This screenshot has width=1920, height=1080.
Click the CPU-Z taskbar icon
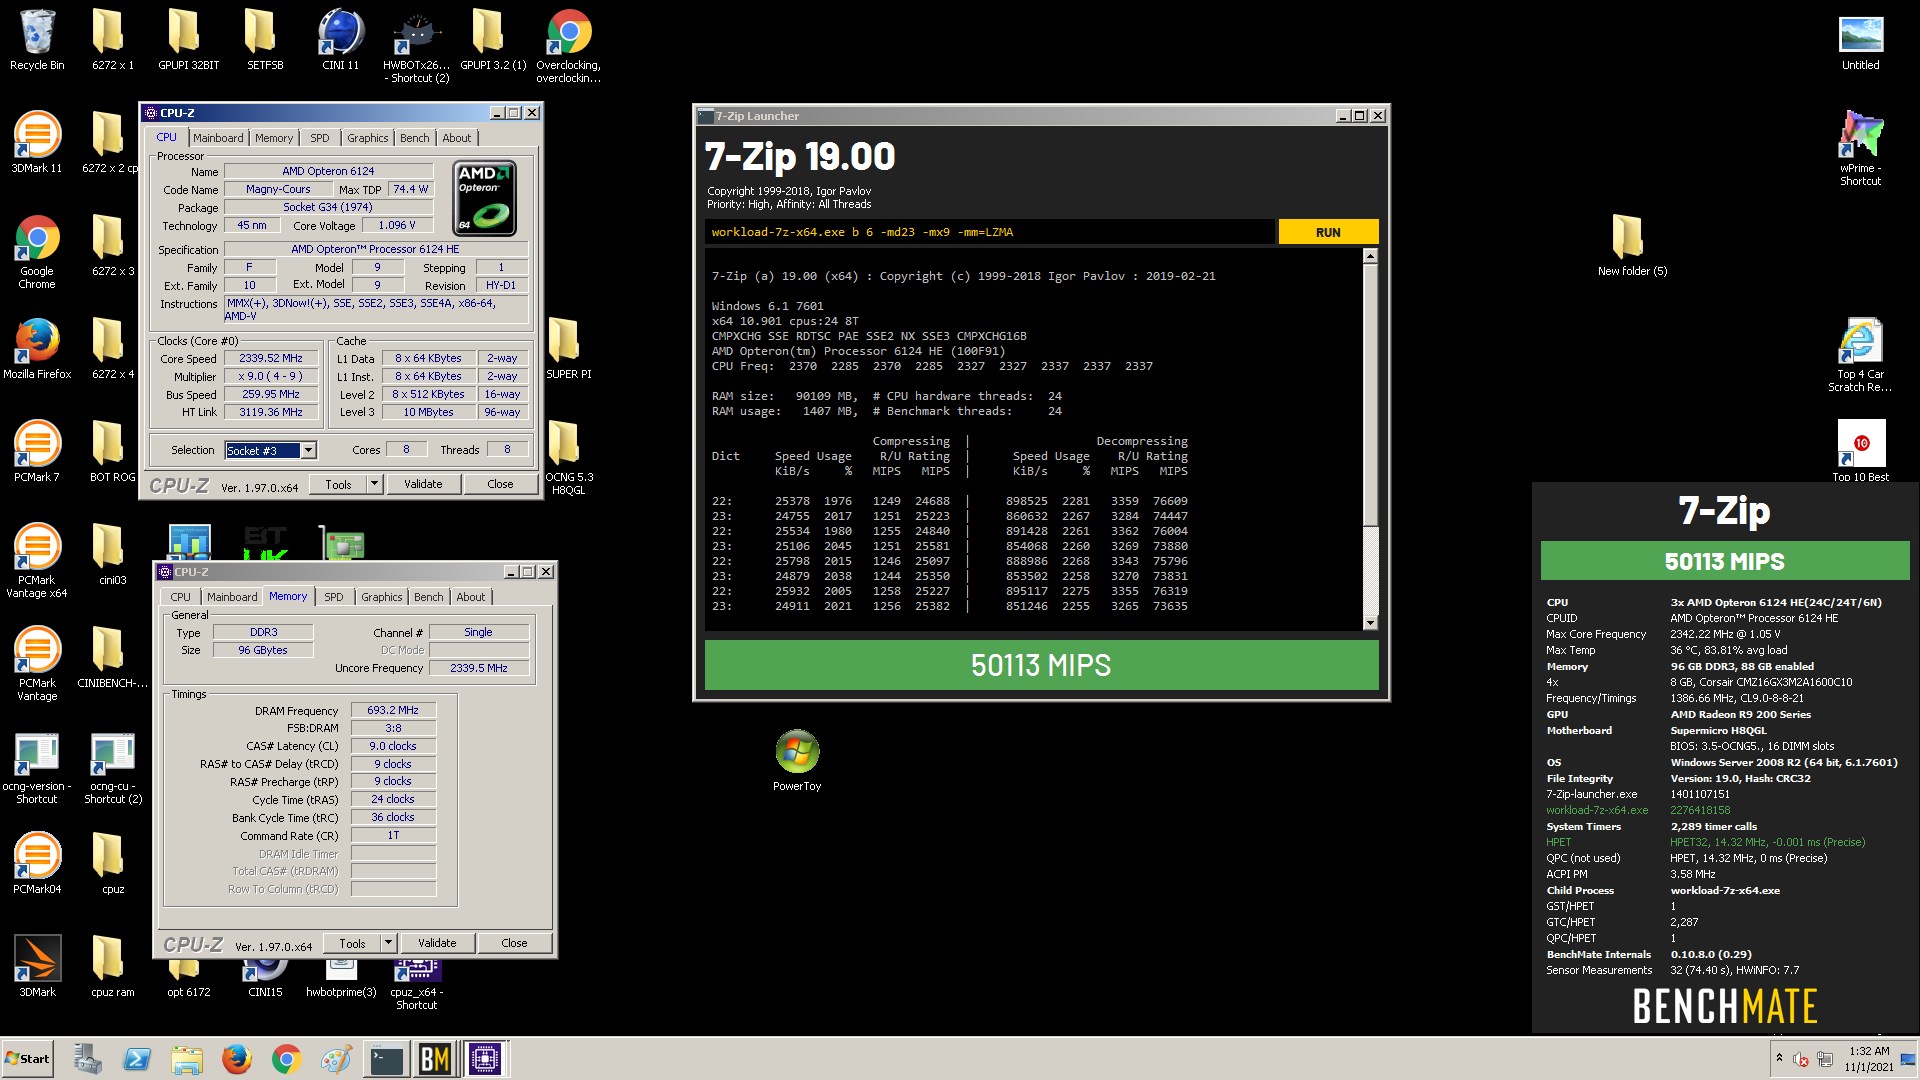(x=485, y=1059)
